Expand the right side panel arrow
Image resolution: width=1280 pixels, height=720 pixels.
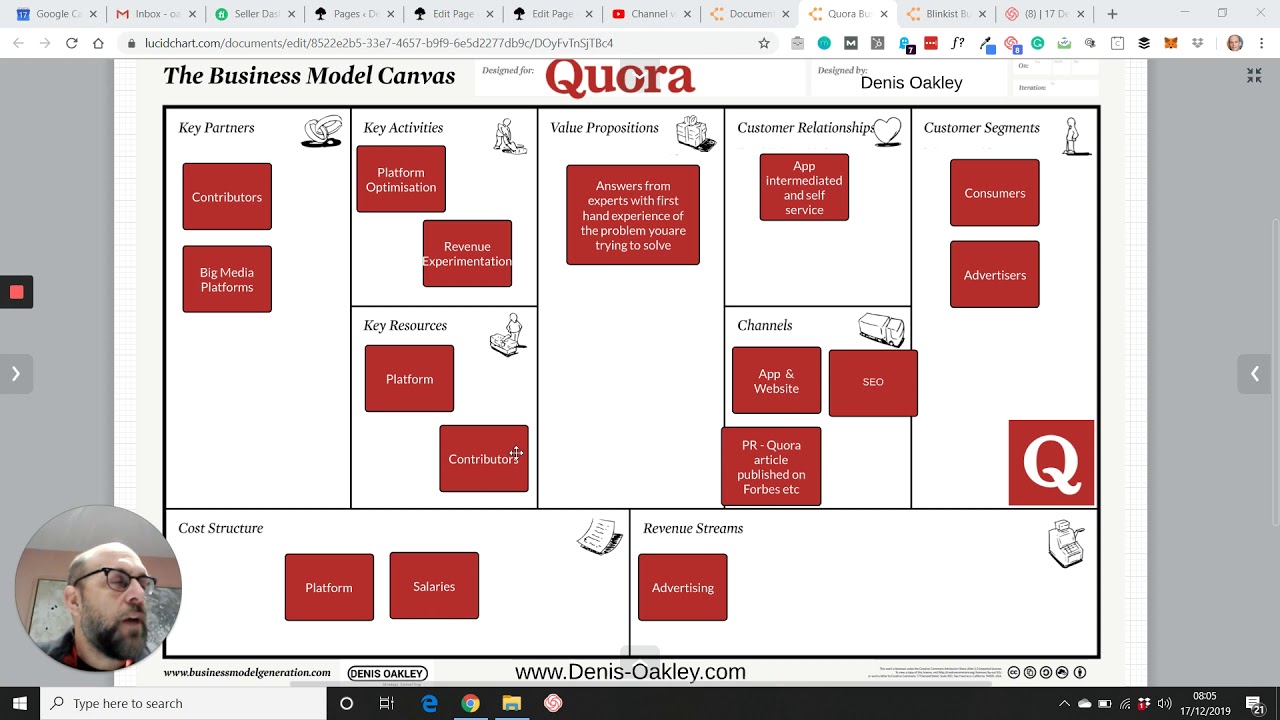pyautogui.click(x=1254, y=374)
